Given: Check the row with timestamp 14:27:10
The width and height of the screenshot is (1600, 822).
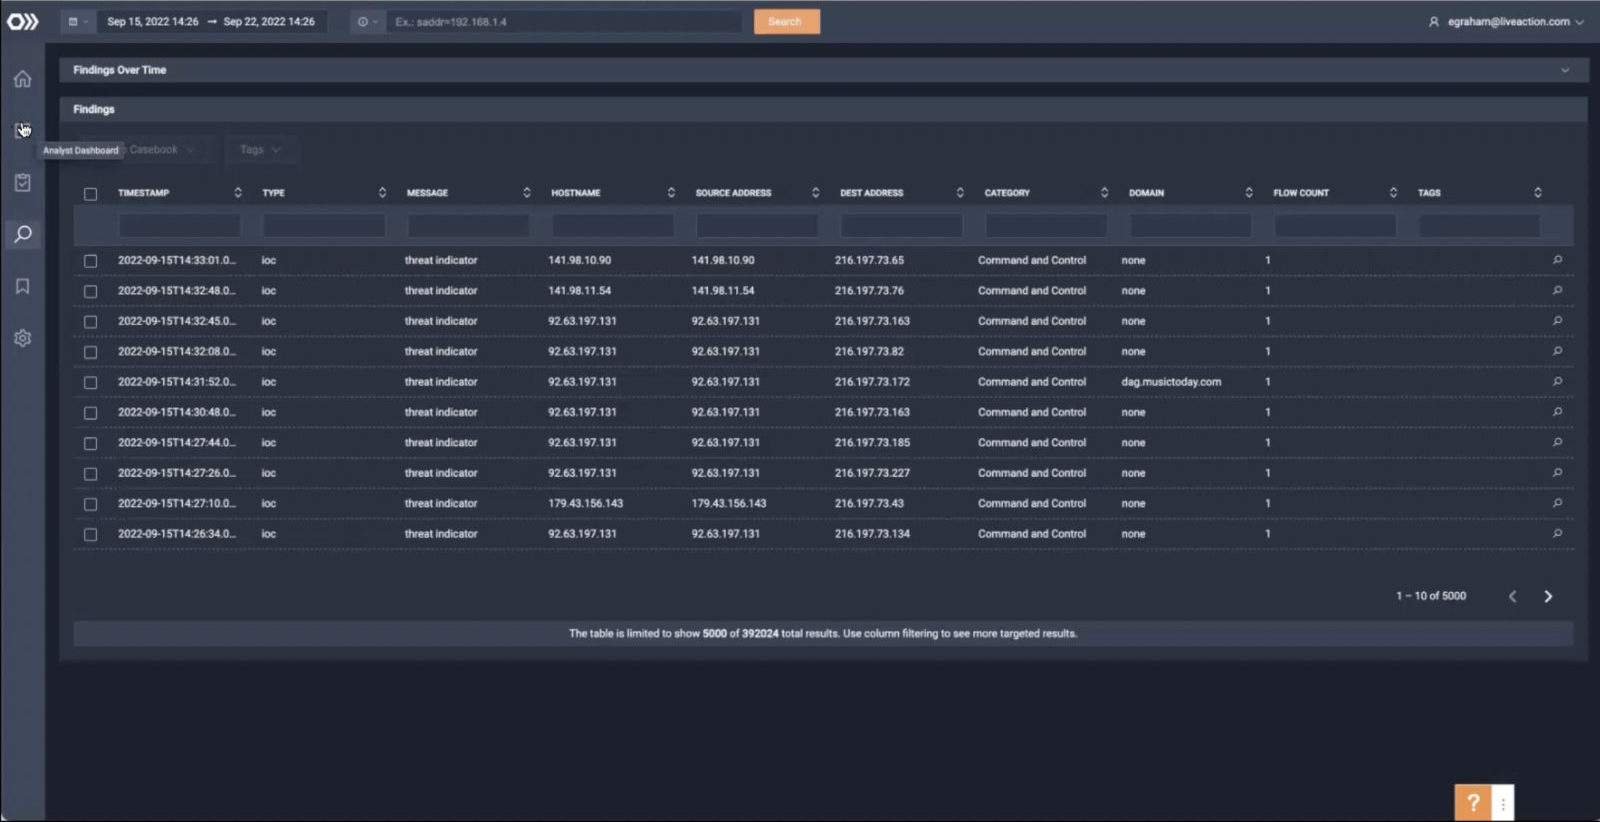Looking at the screenshot, I should coord(90,504).
